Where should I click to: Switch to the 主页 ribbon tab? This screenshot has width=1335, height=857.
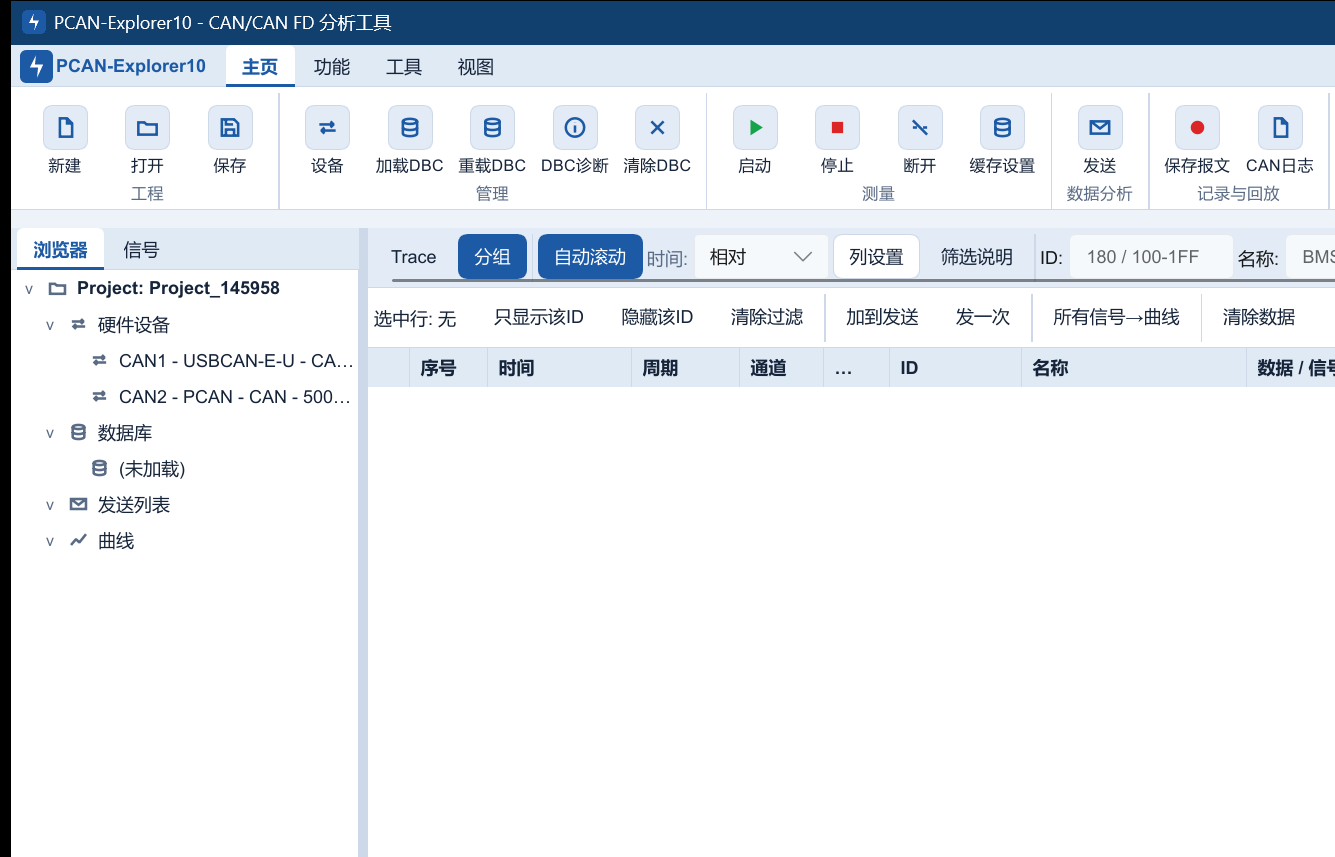(260, 67)
